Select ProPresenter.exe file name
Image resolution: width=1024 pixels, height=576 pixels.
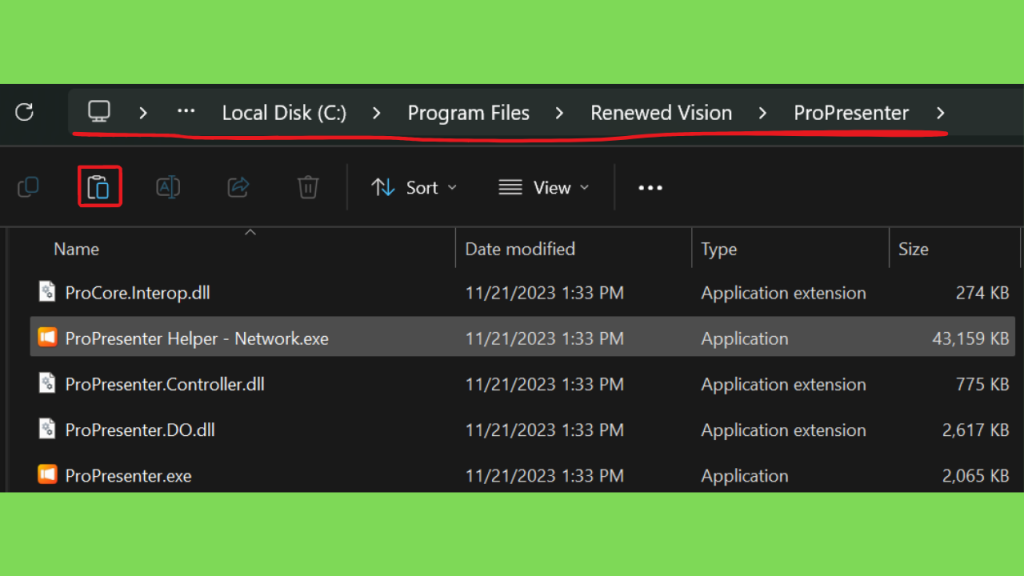coord(128,475)
